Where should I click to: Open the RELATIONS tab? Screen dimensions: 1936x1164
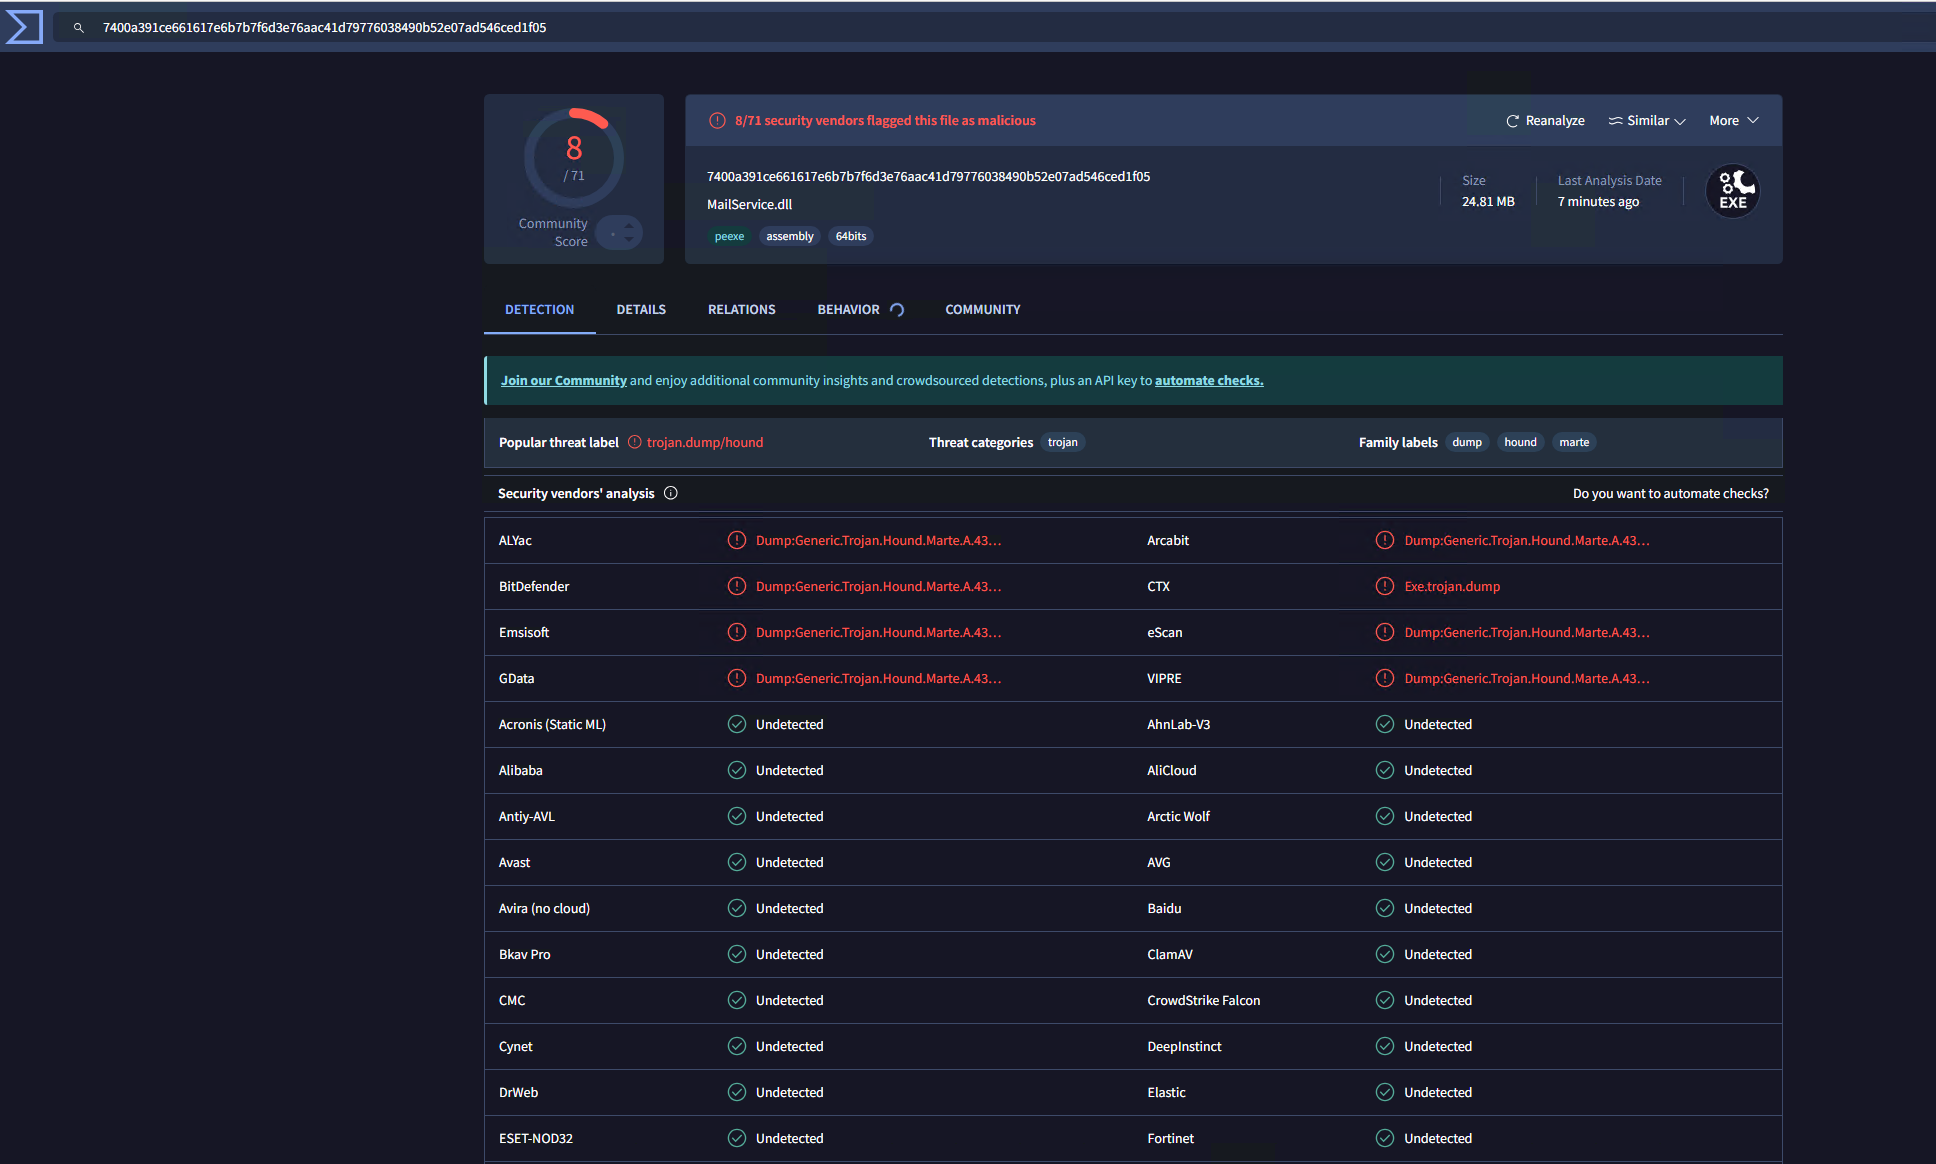click(741, 310)
